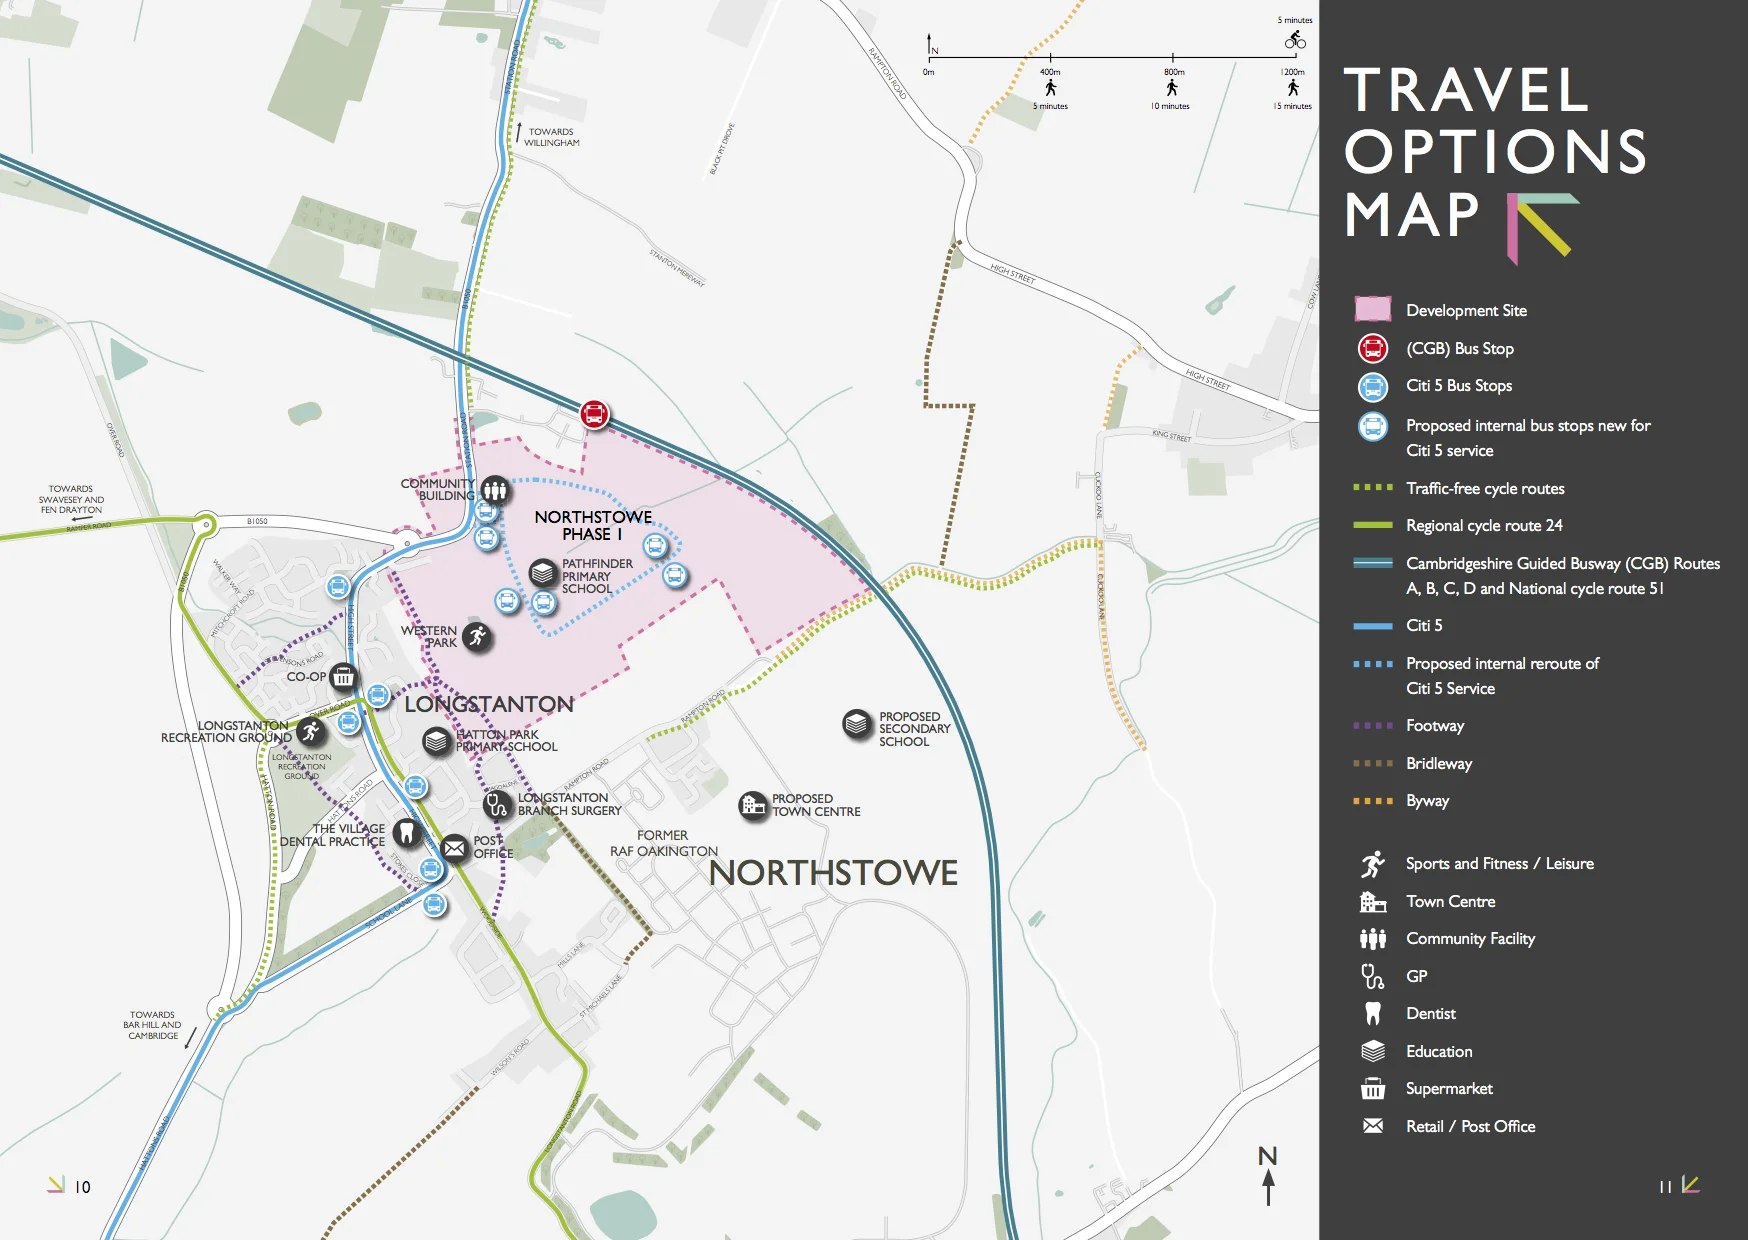
Task: Select the Northstowe Phase 1 label
Action: (x=594, y=522)
